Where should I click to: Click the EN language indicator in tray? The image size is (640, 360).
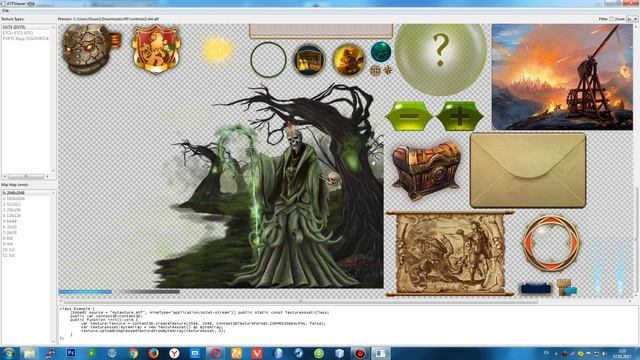point(546,353)
